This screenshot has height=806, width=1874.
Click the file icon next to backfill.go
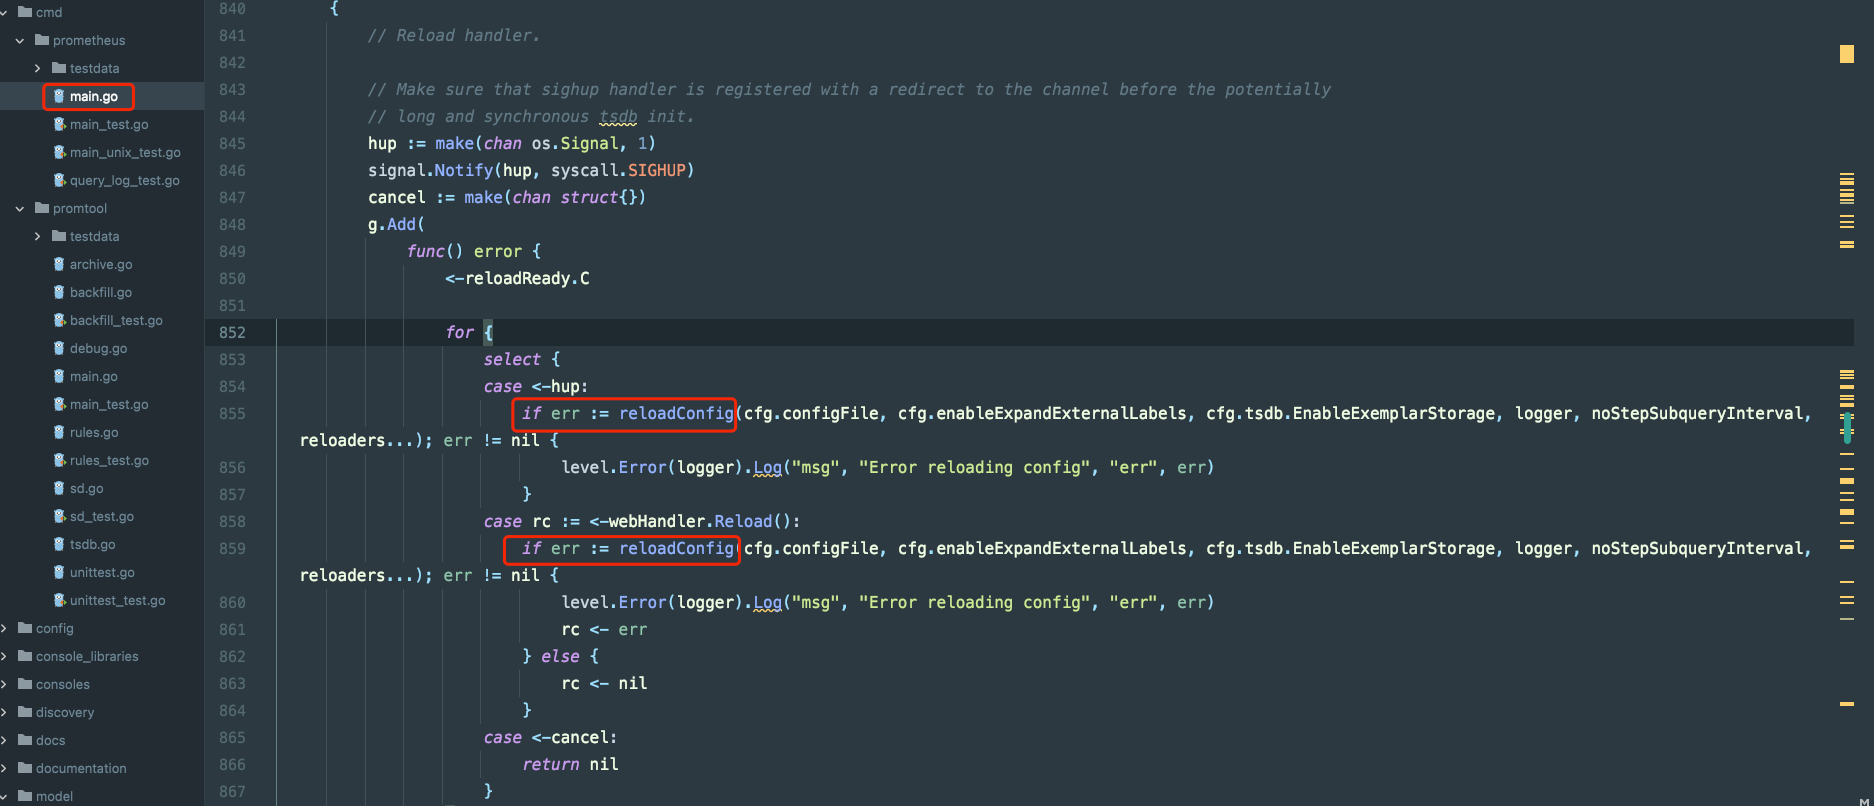[59, 292]
